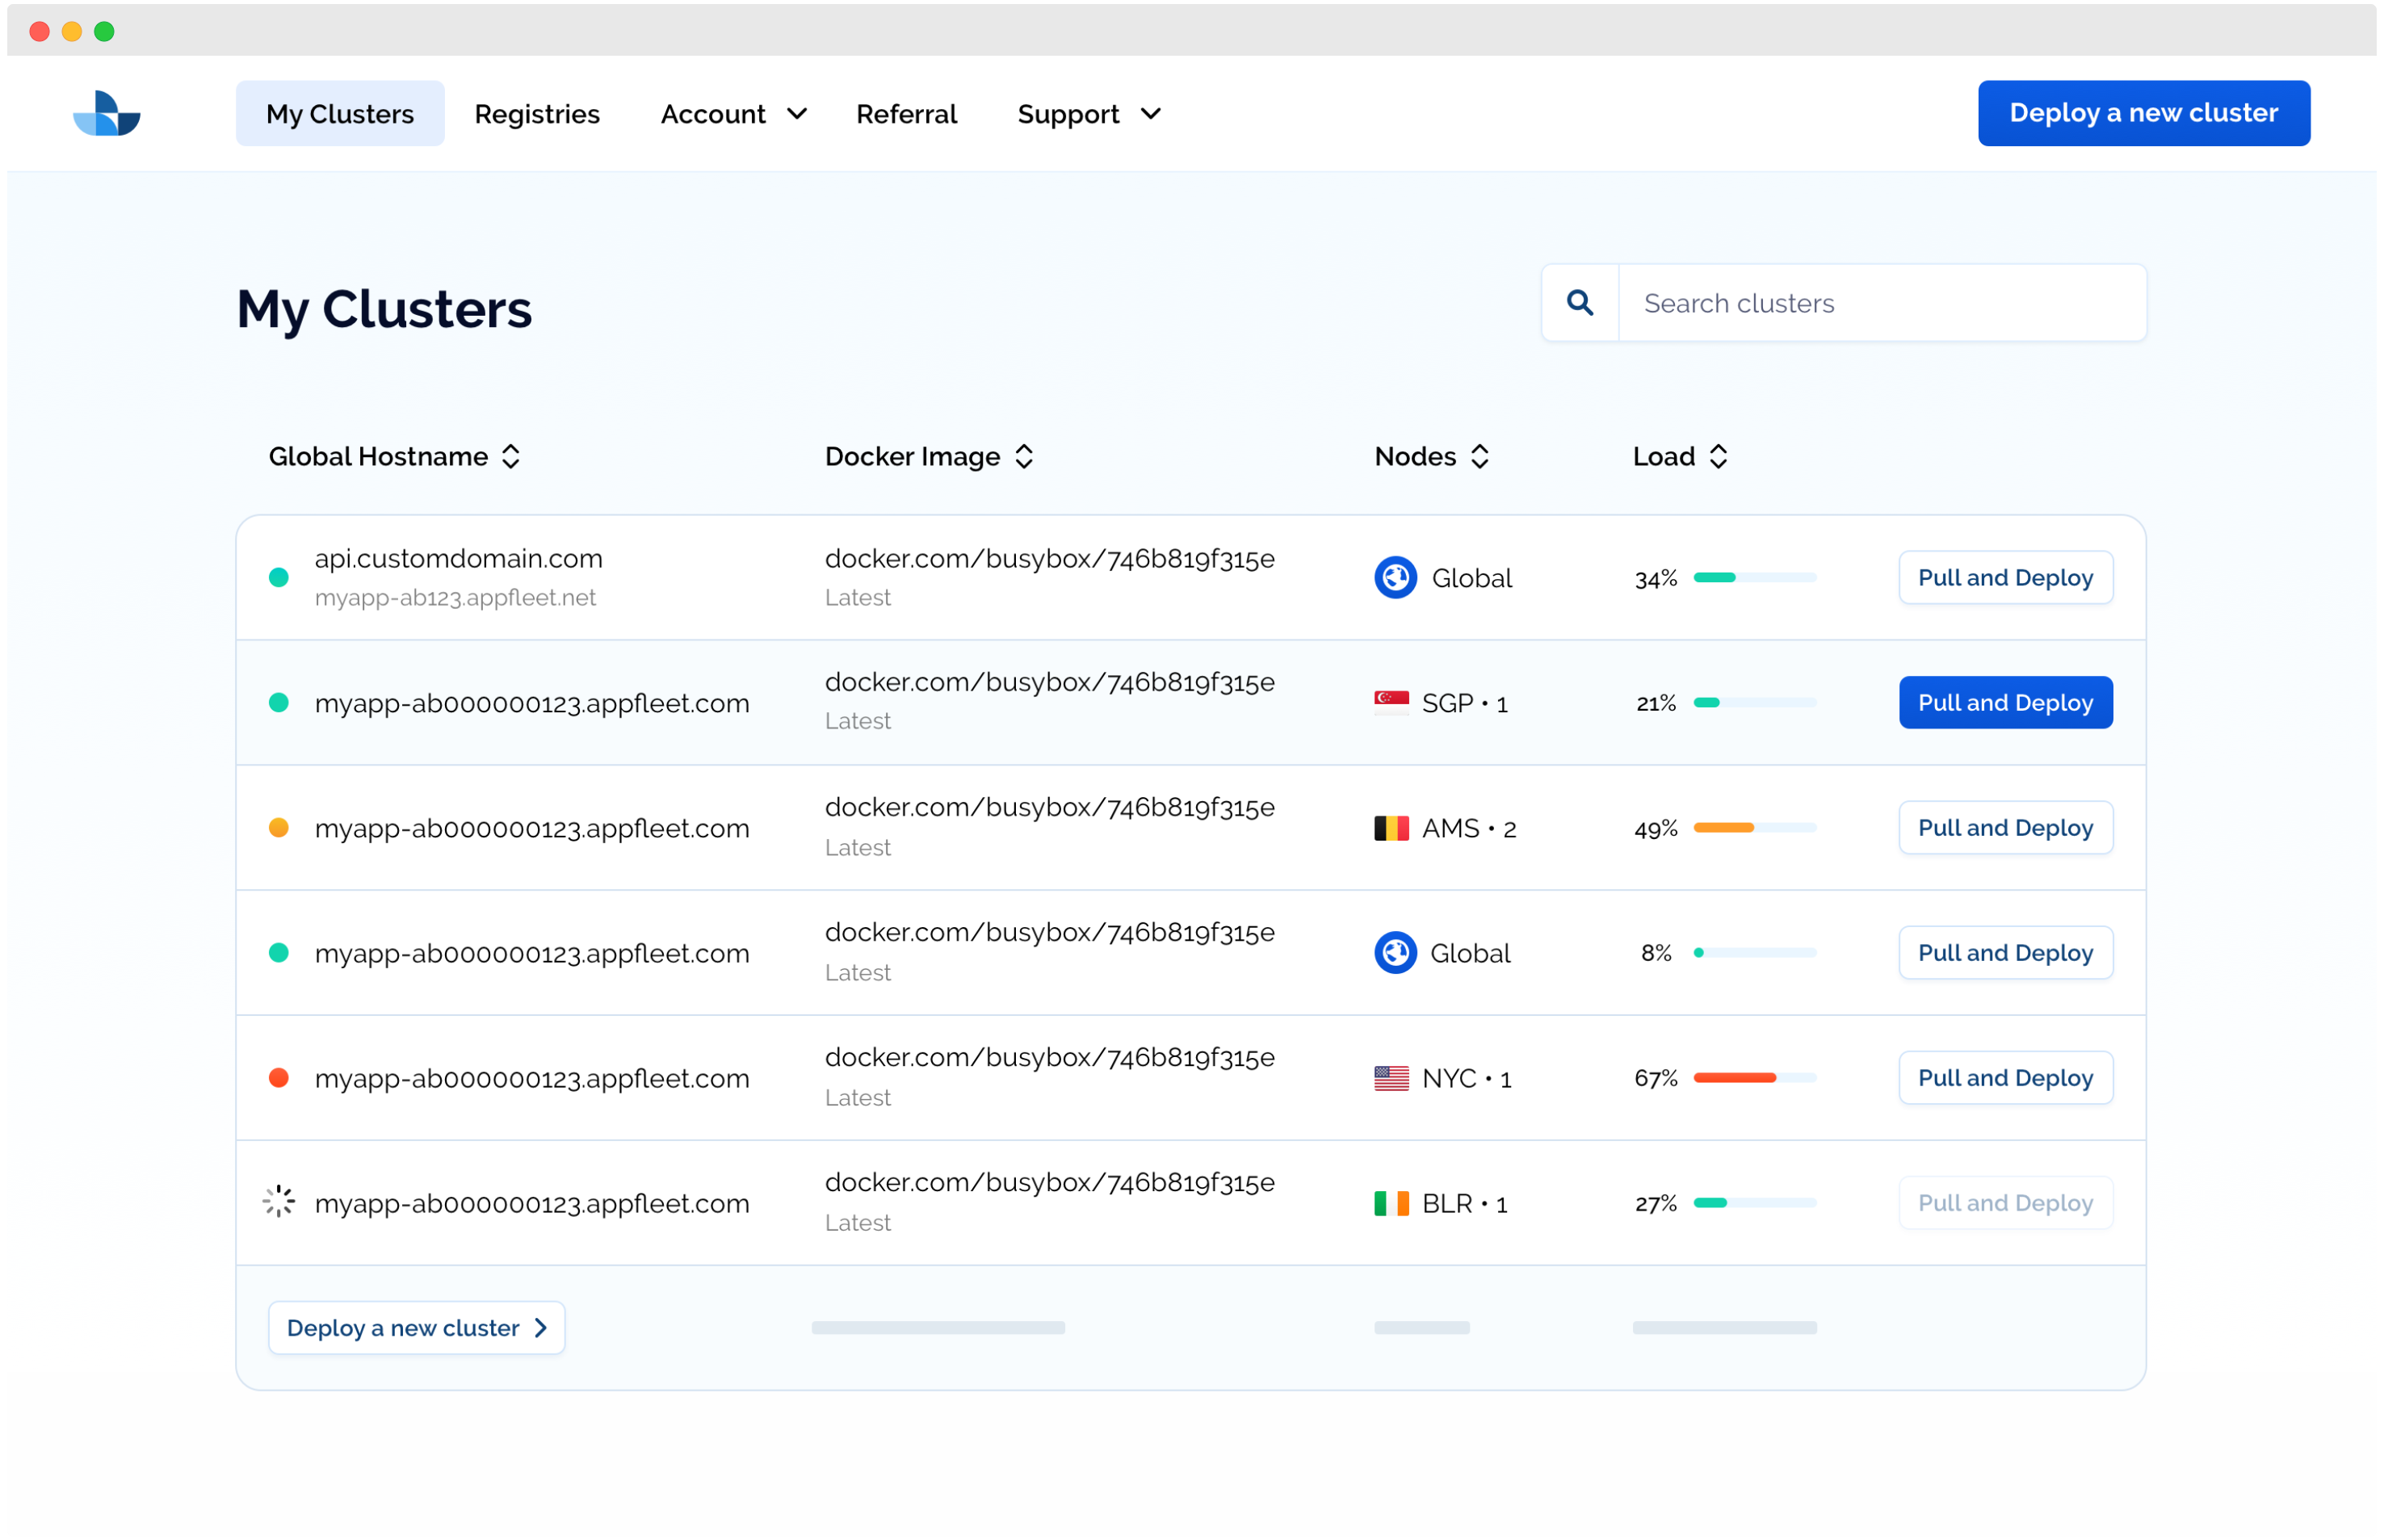Screen dimensions: 2384x1540
Task: Click the search magnifier icon
Action: tap(1580, 302)
